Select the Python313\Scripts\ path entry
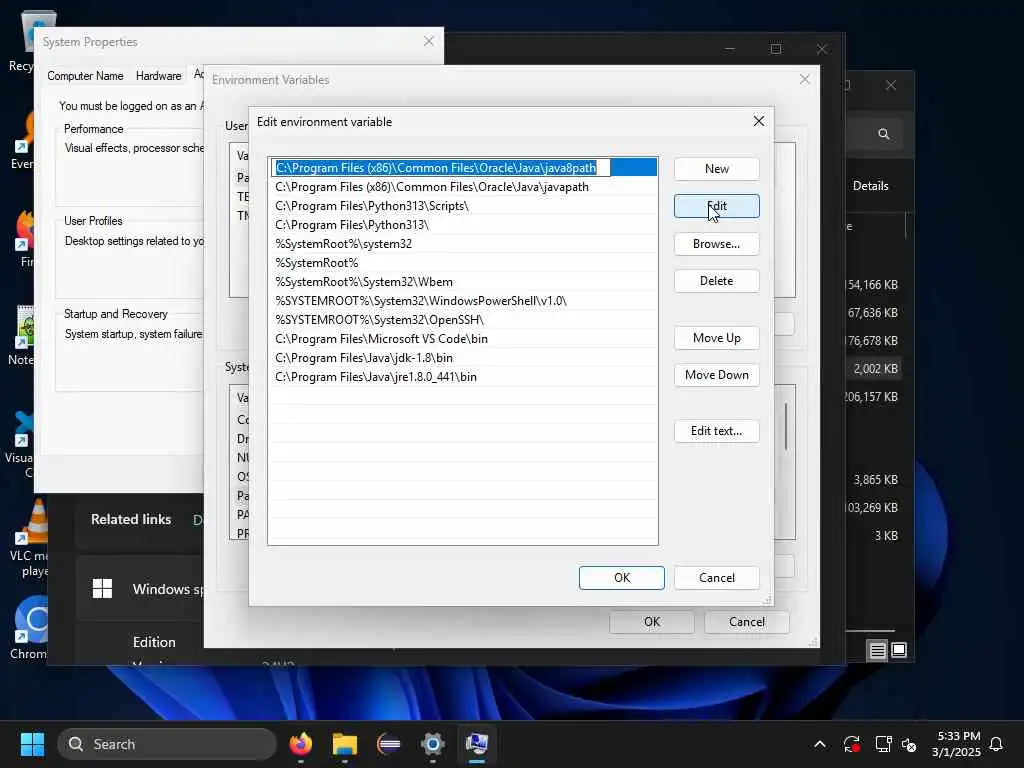 pos(462,206)
